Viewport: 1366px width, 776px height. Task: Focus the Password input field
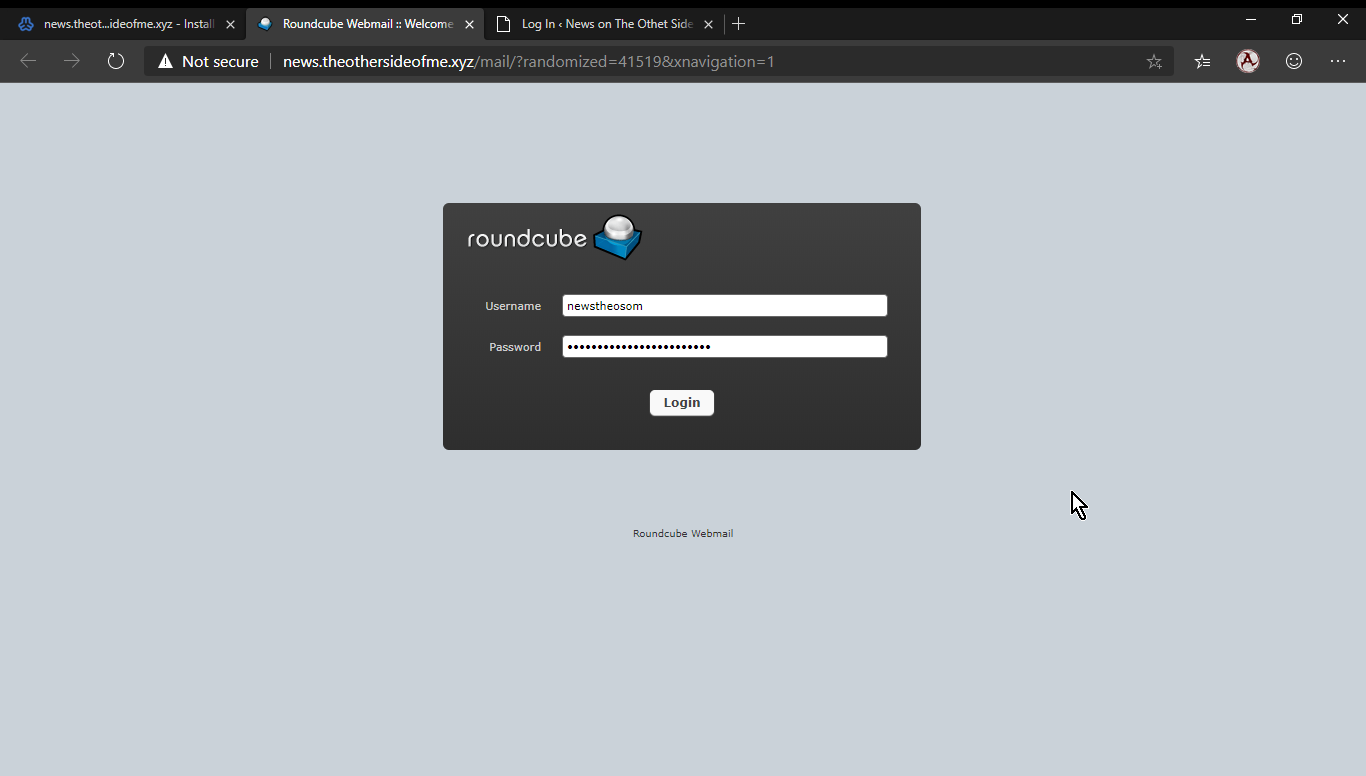coord(724,347)
